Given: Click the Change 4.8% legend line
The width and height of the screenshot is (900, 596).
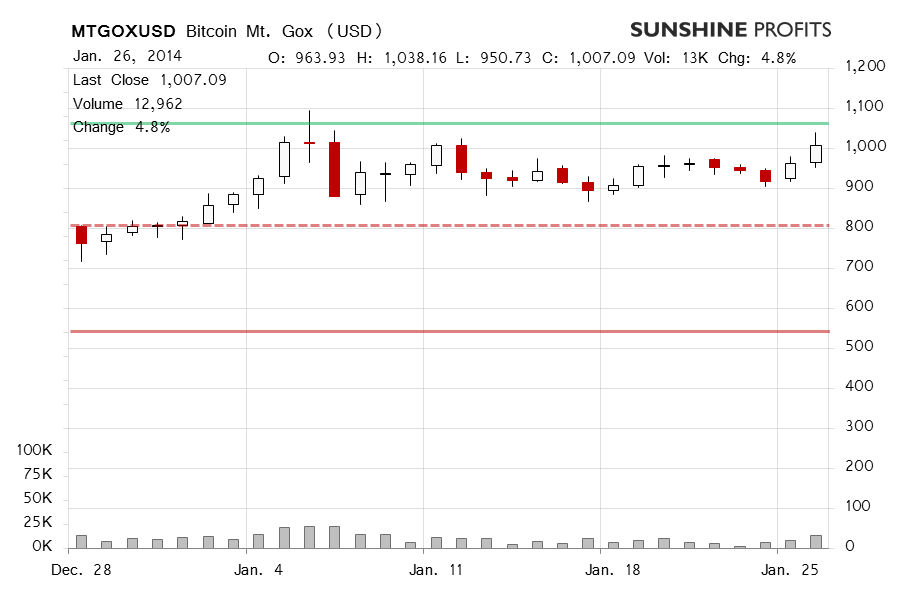Looking at the screenshot, I should click(x=122, y=127).
